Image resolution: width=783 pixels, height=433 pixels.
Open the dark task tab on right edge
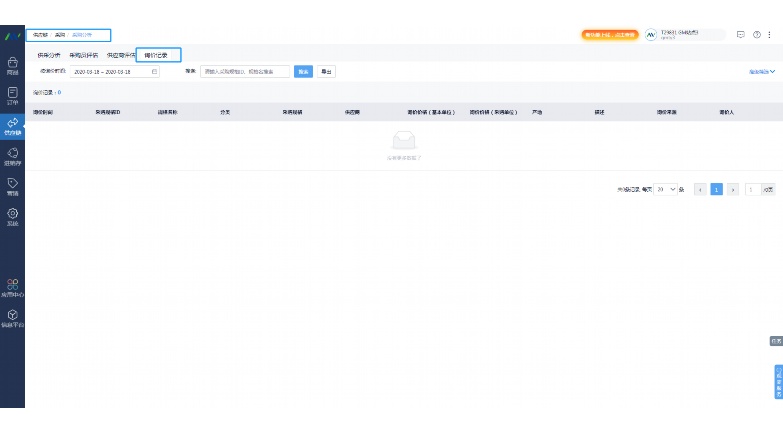pos(776,341)
